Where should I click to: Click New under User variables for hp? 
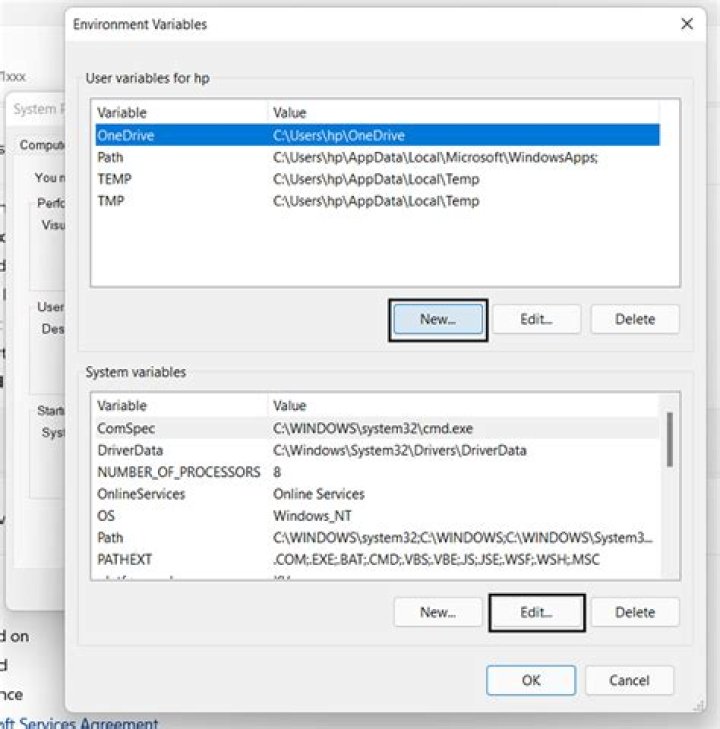438,319
